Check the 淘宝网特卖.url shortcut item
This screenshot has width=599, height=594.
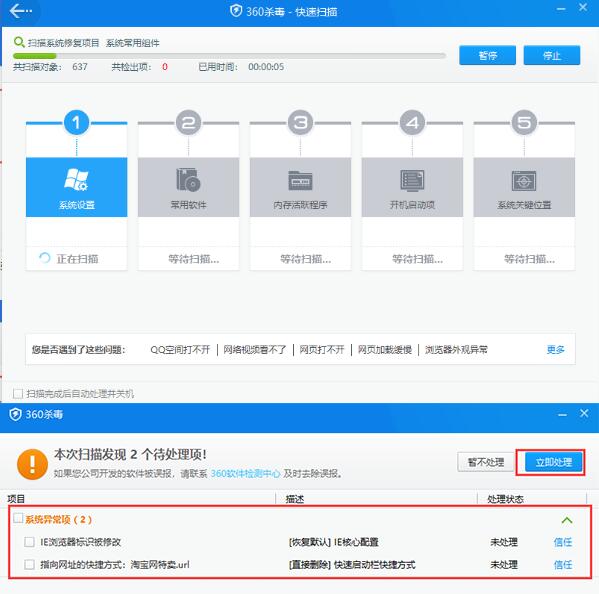pyautogui.click(x=29, y=564)
